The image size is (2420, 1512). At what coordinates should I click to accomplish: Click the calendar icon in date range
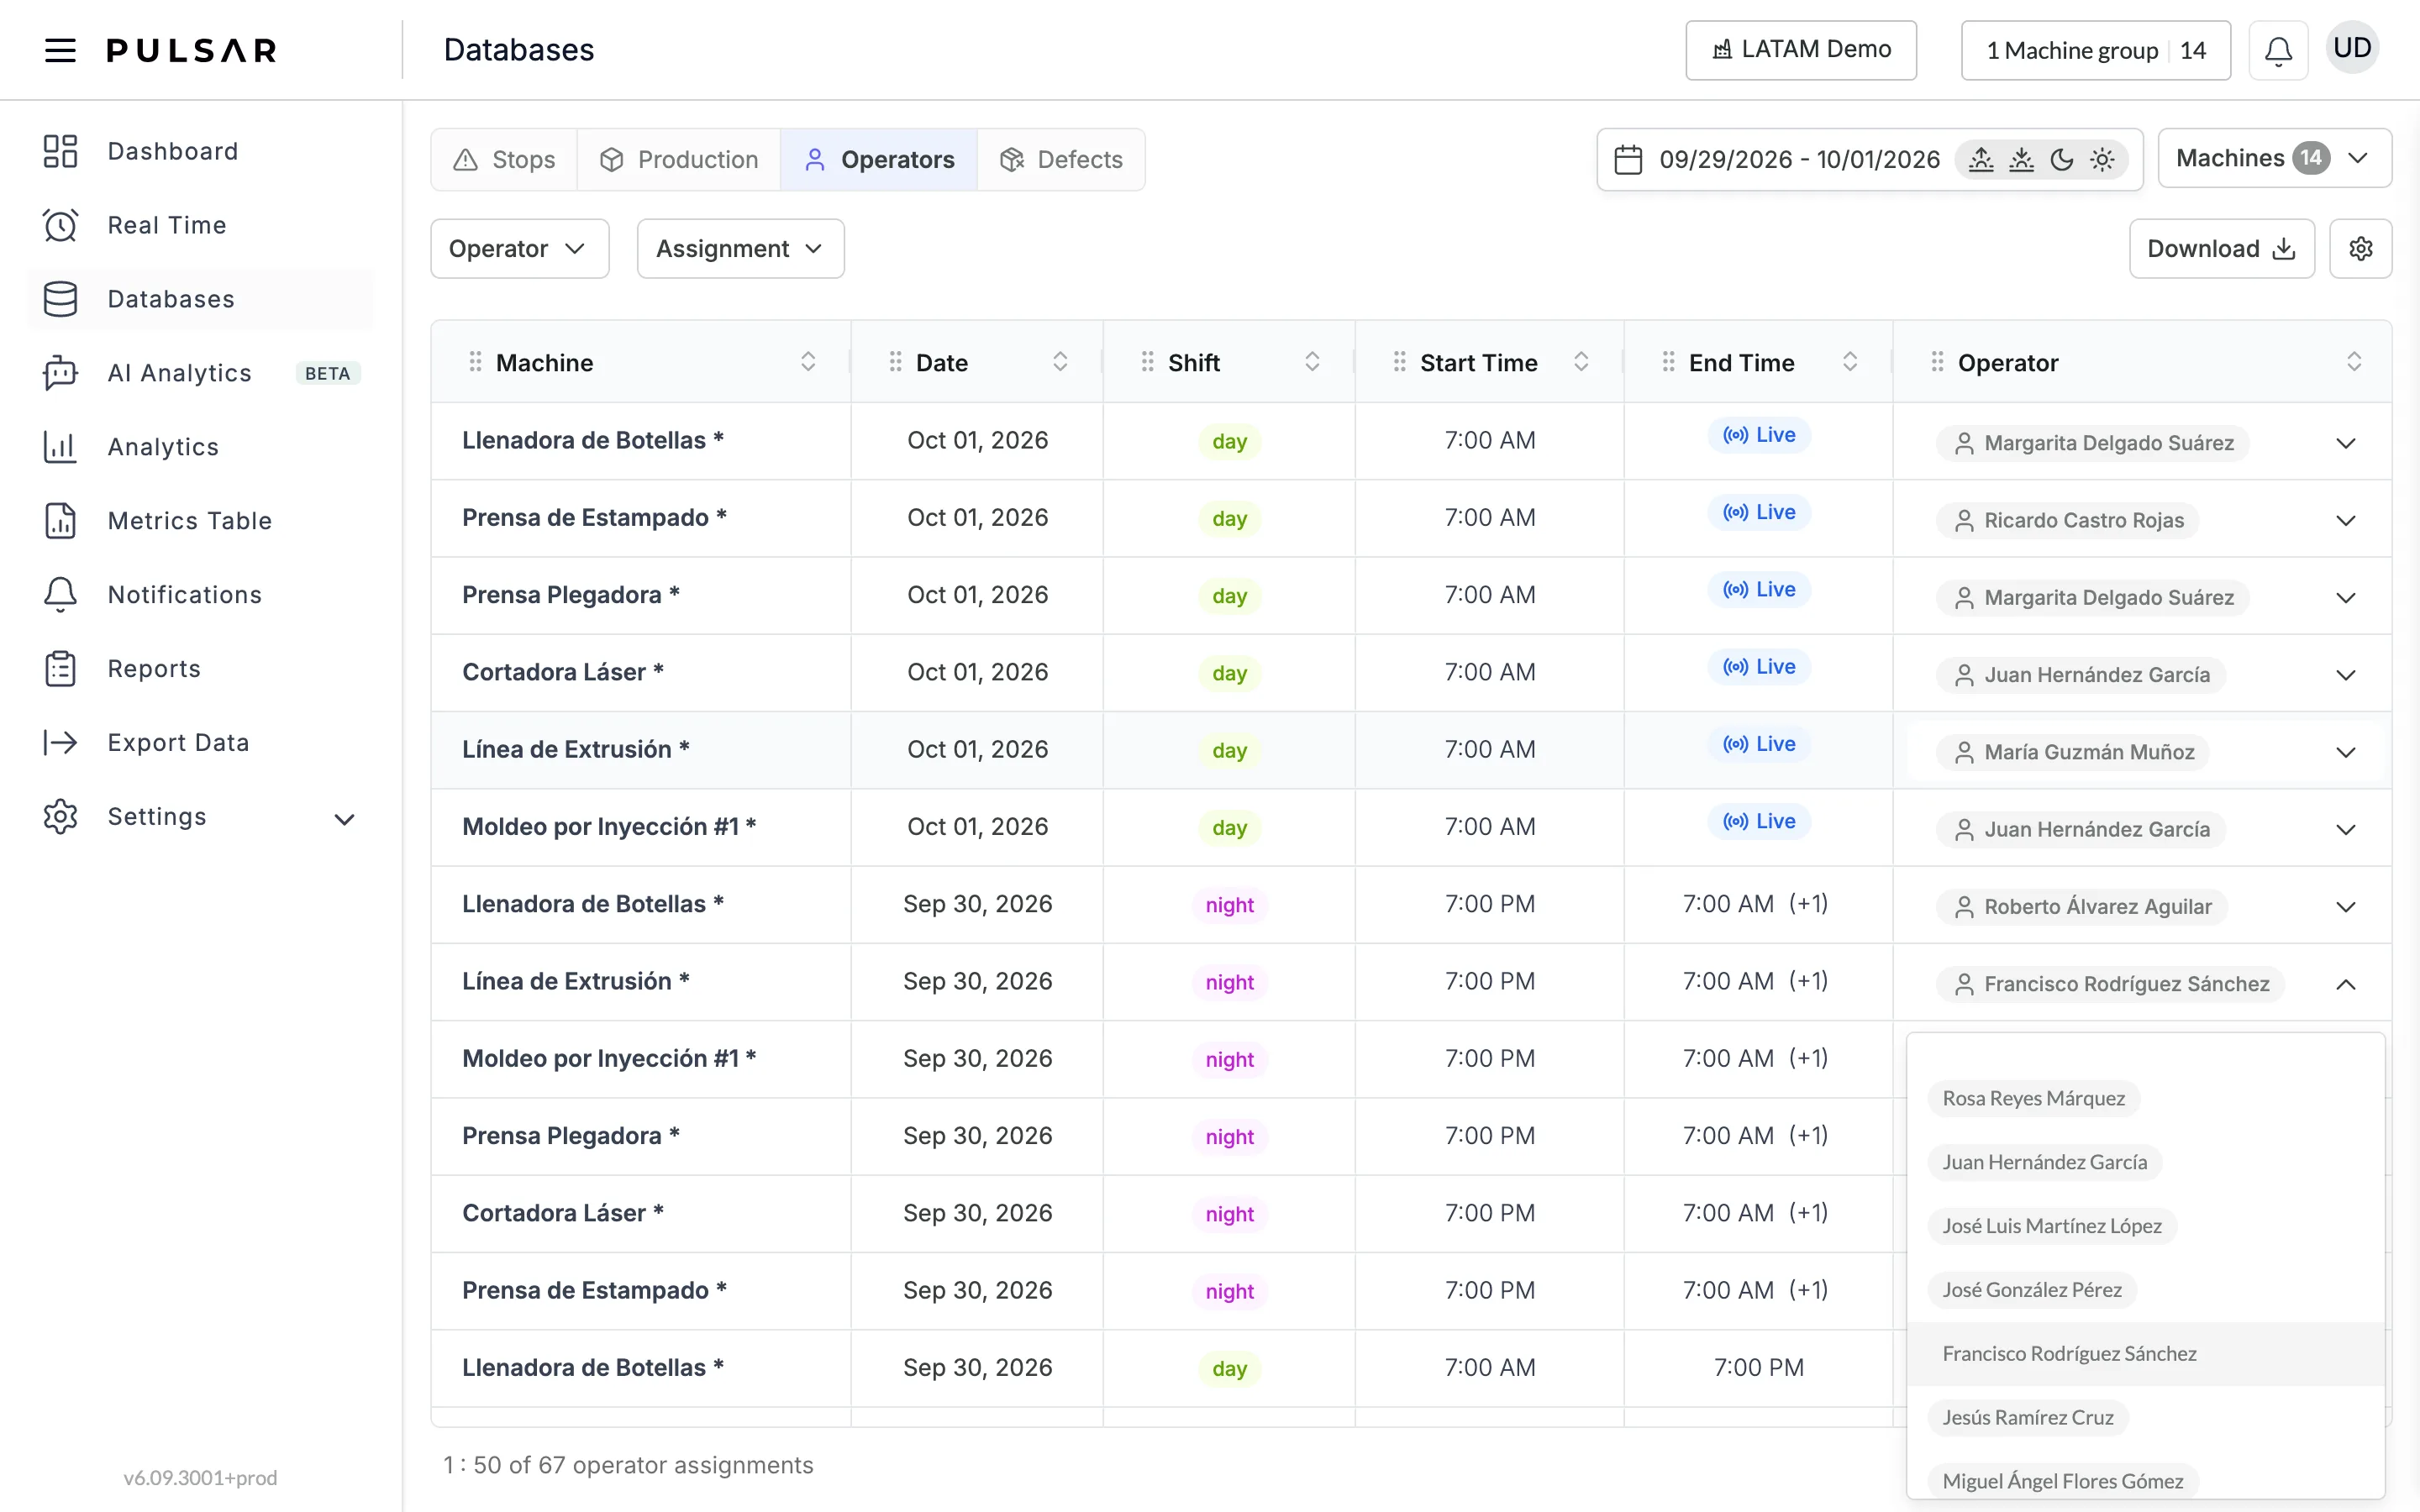coord(1628,159)
